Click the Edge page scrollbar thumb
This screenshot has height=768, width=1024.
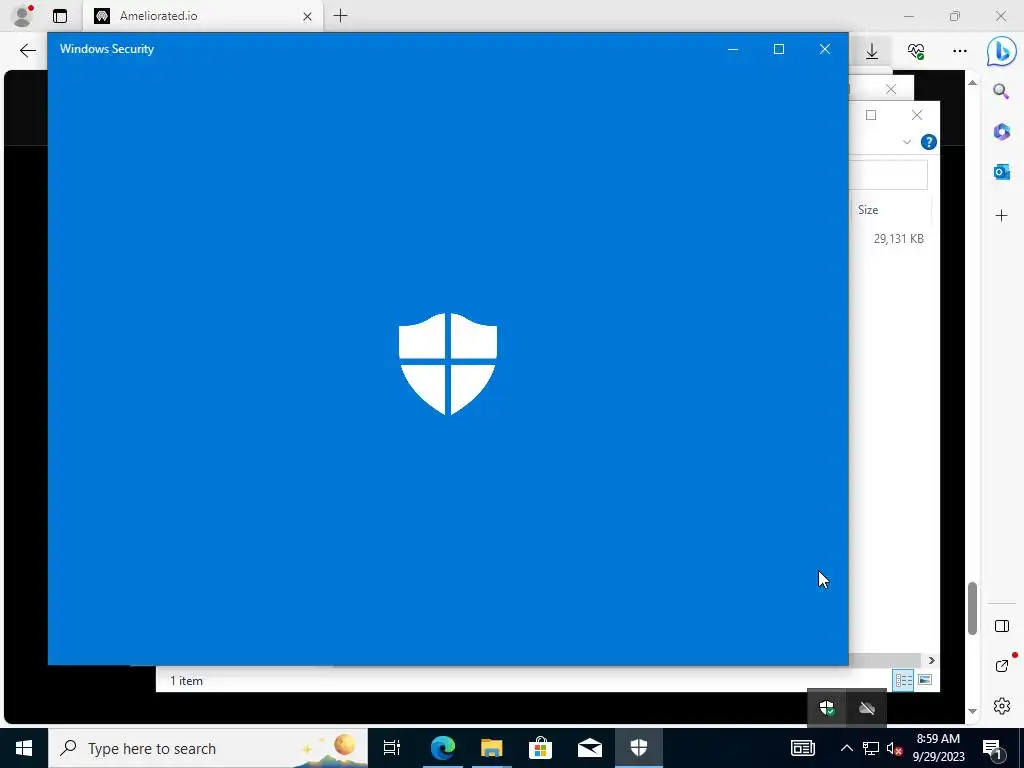(x=972, y=608)
